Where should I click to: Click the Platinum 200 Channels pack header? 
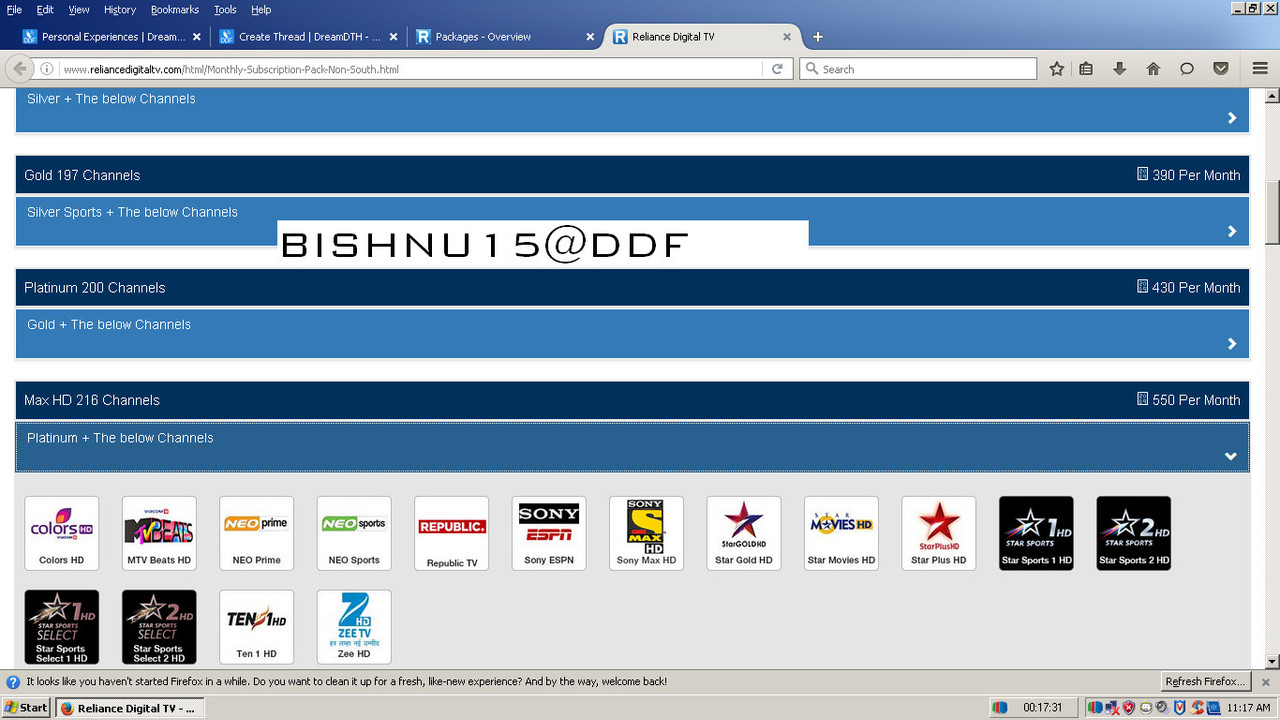click(x=632, y=287)
